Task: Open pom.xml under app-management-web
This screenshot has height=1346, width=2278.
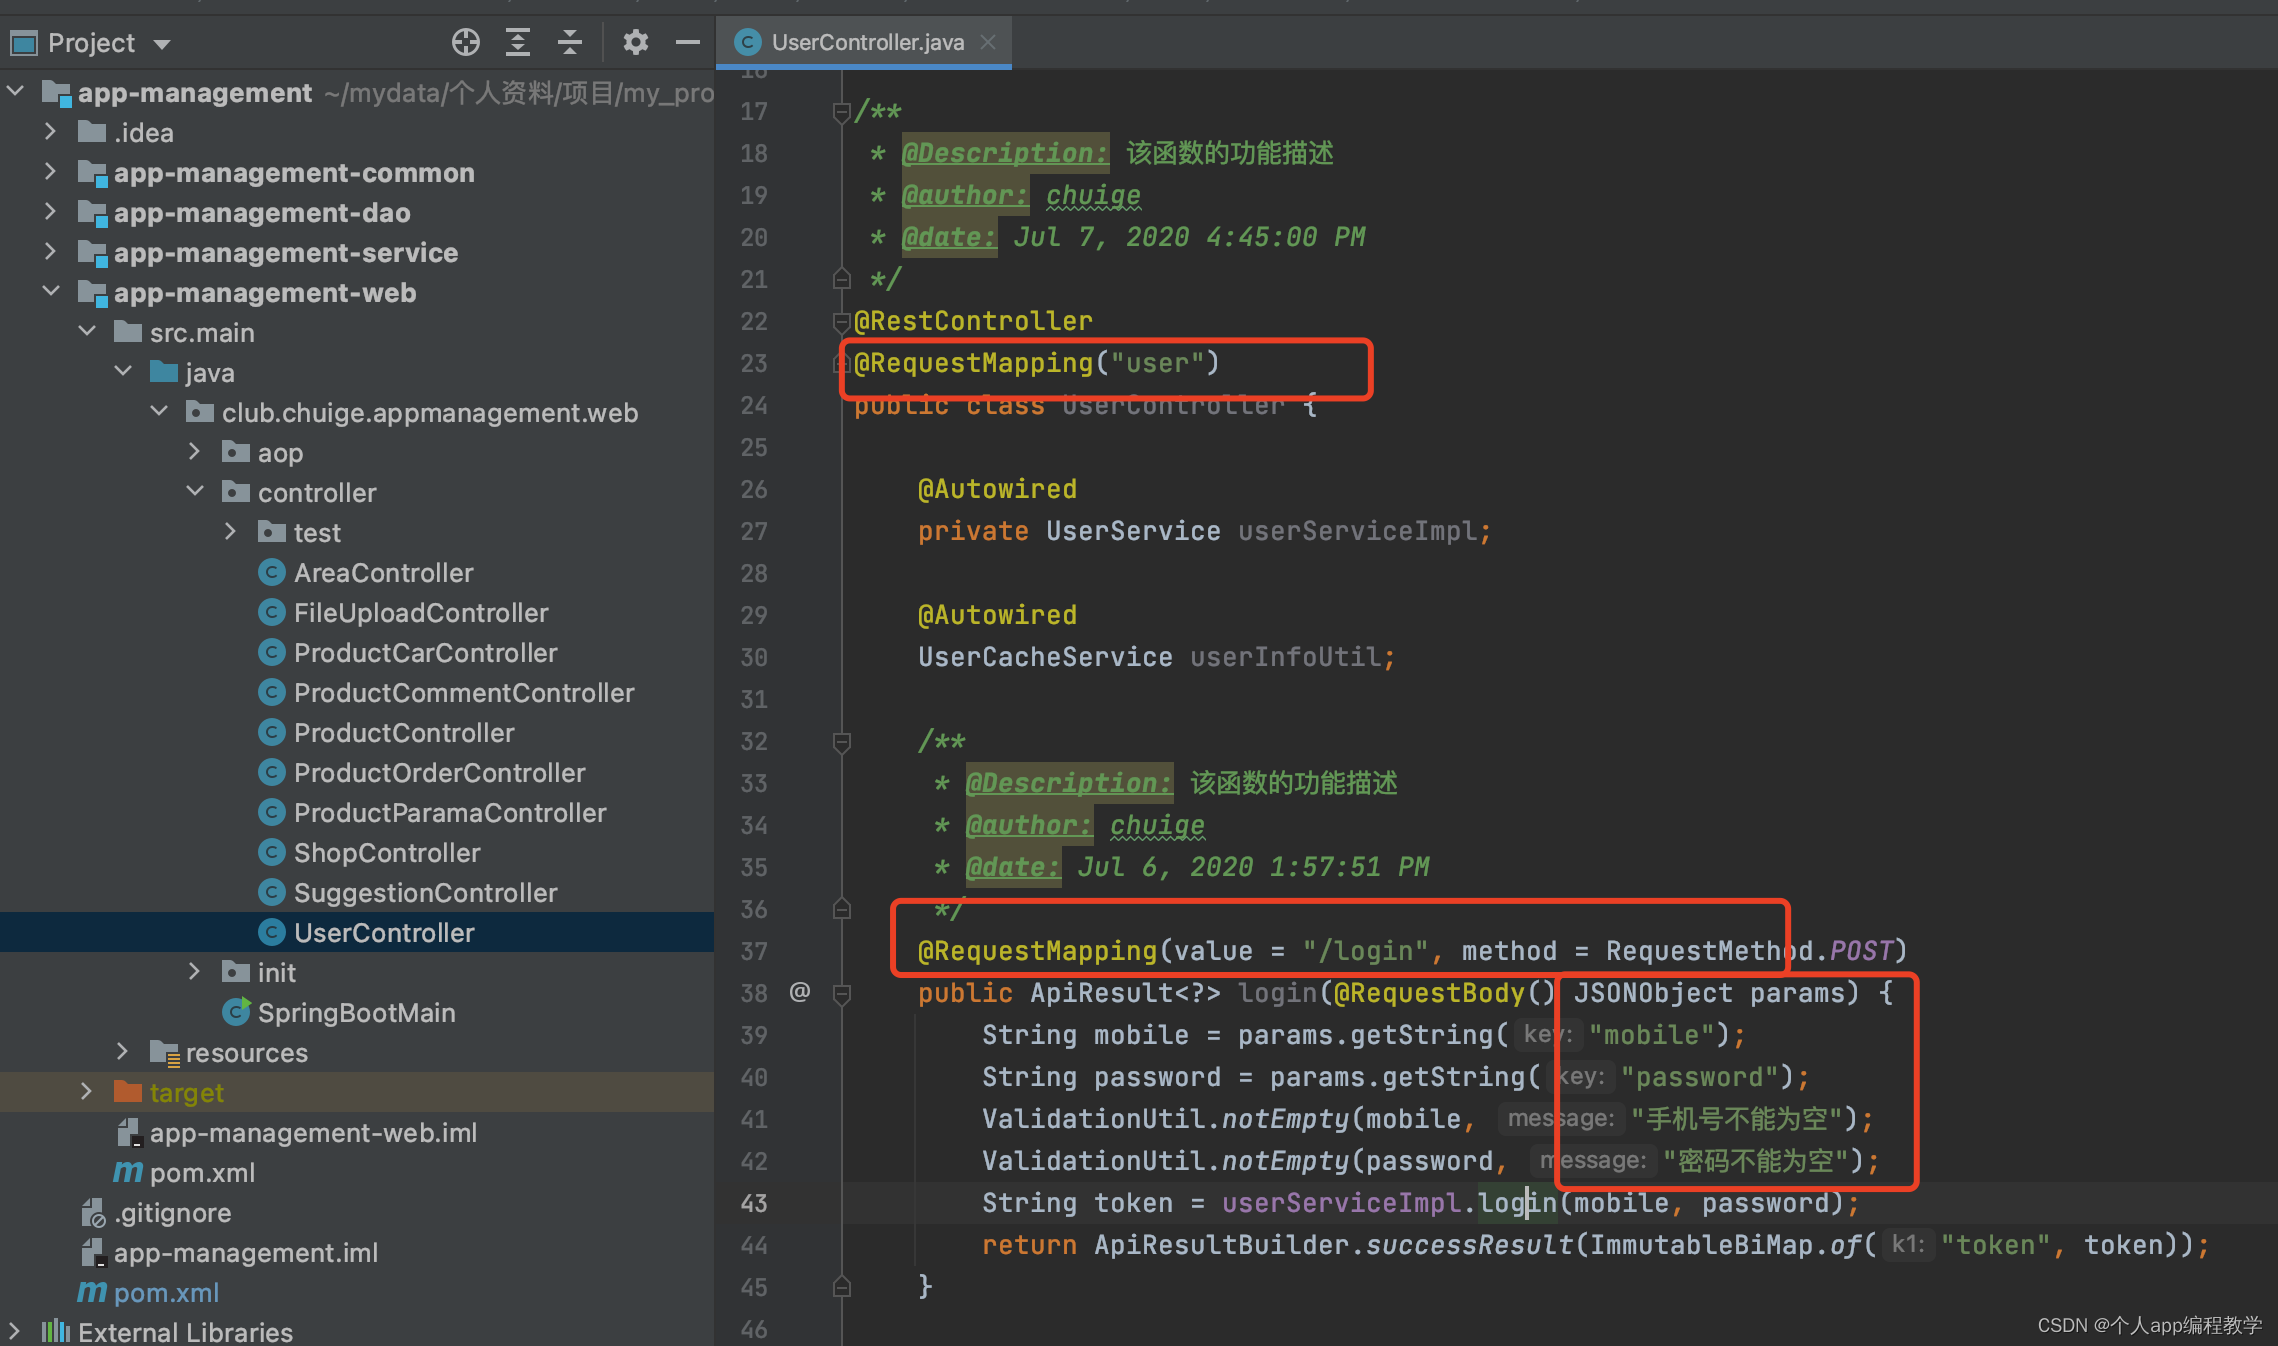Action: [202, 1172]
